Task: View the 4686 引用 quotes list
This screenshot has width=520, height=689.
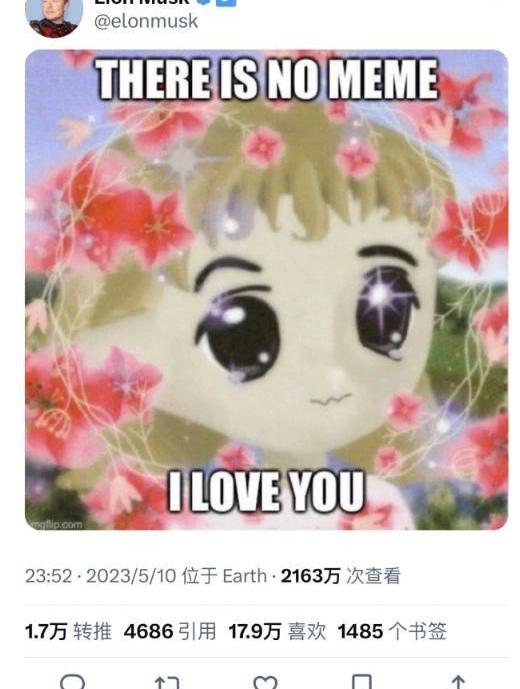Action: click(x=170, y=631)
